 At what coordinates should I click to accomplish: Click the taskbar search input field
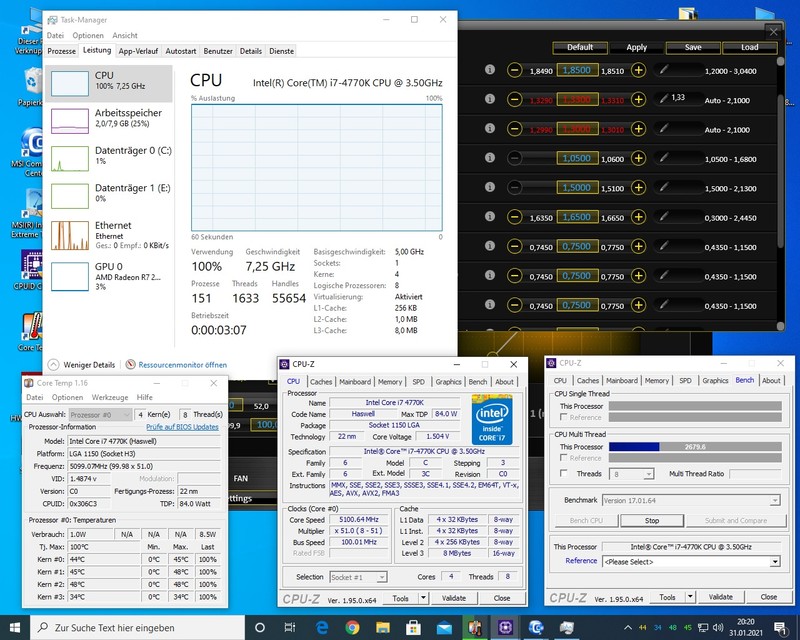(138, 627)
